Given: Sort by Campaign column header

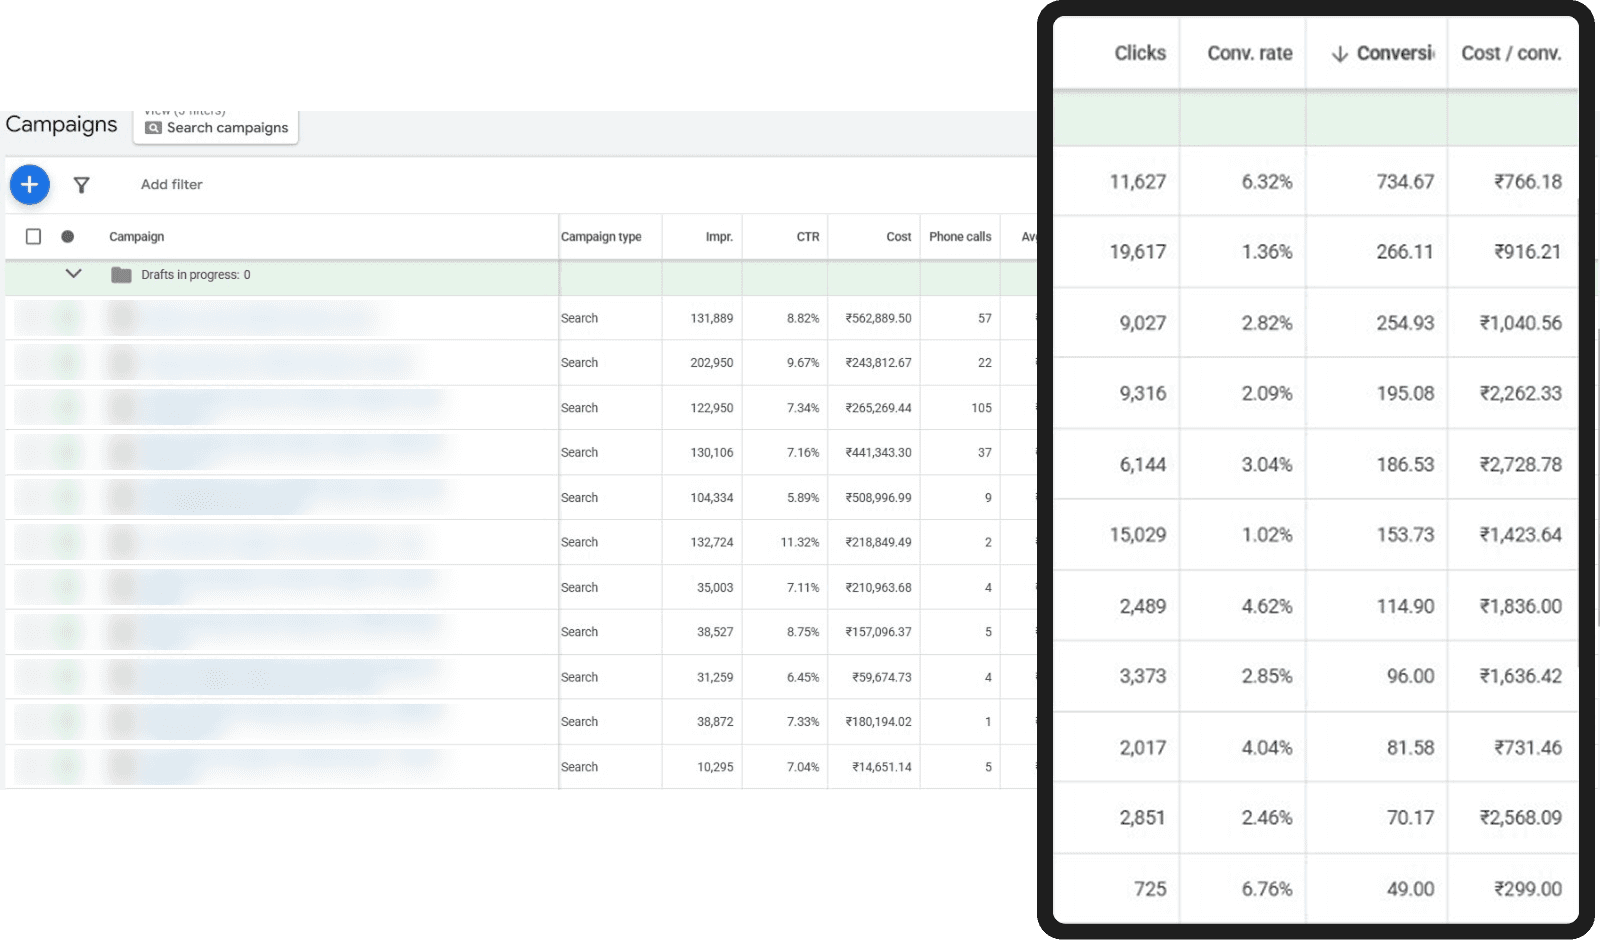Looking at the screenshot, I should tap(137, 237).
